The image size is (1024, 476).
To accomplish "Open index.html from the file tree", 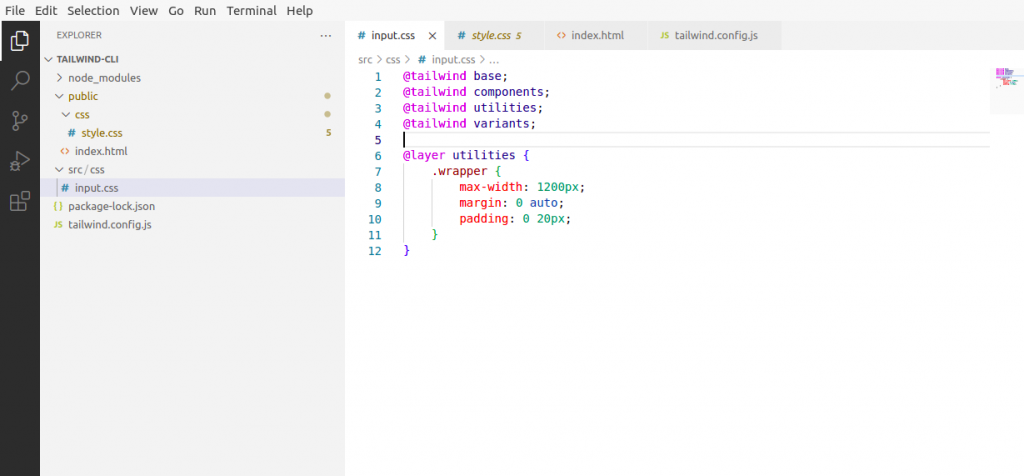I will pos(101,151).
